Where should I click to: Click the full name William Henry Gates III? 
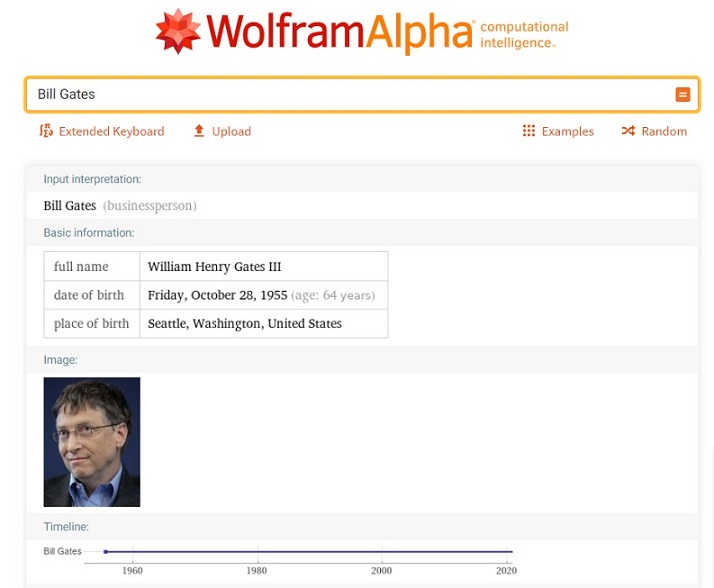point(214,267)
